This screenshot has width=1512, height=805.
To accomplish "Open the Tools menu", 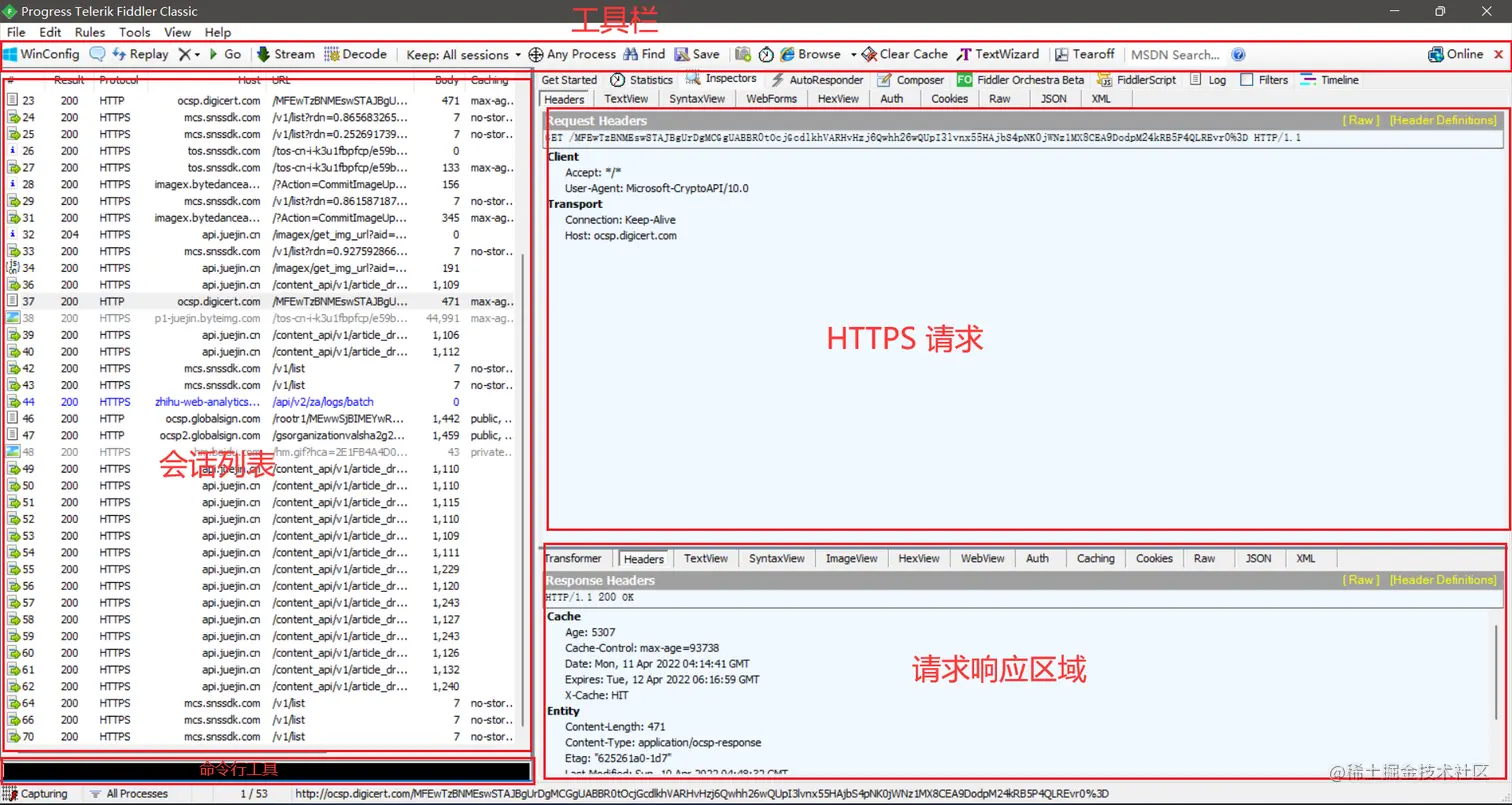I will point(135,32).
